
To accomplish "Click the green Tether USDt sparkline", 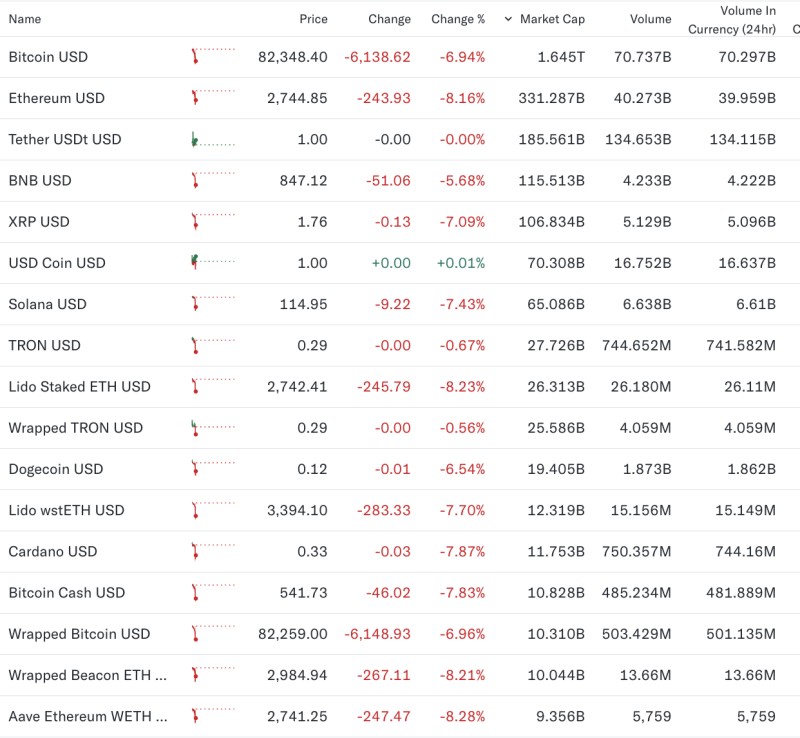I will [210, 139].
